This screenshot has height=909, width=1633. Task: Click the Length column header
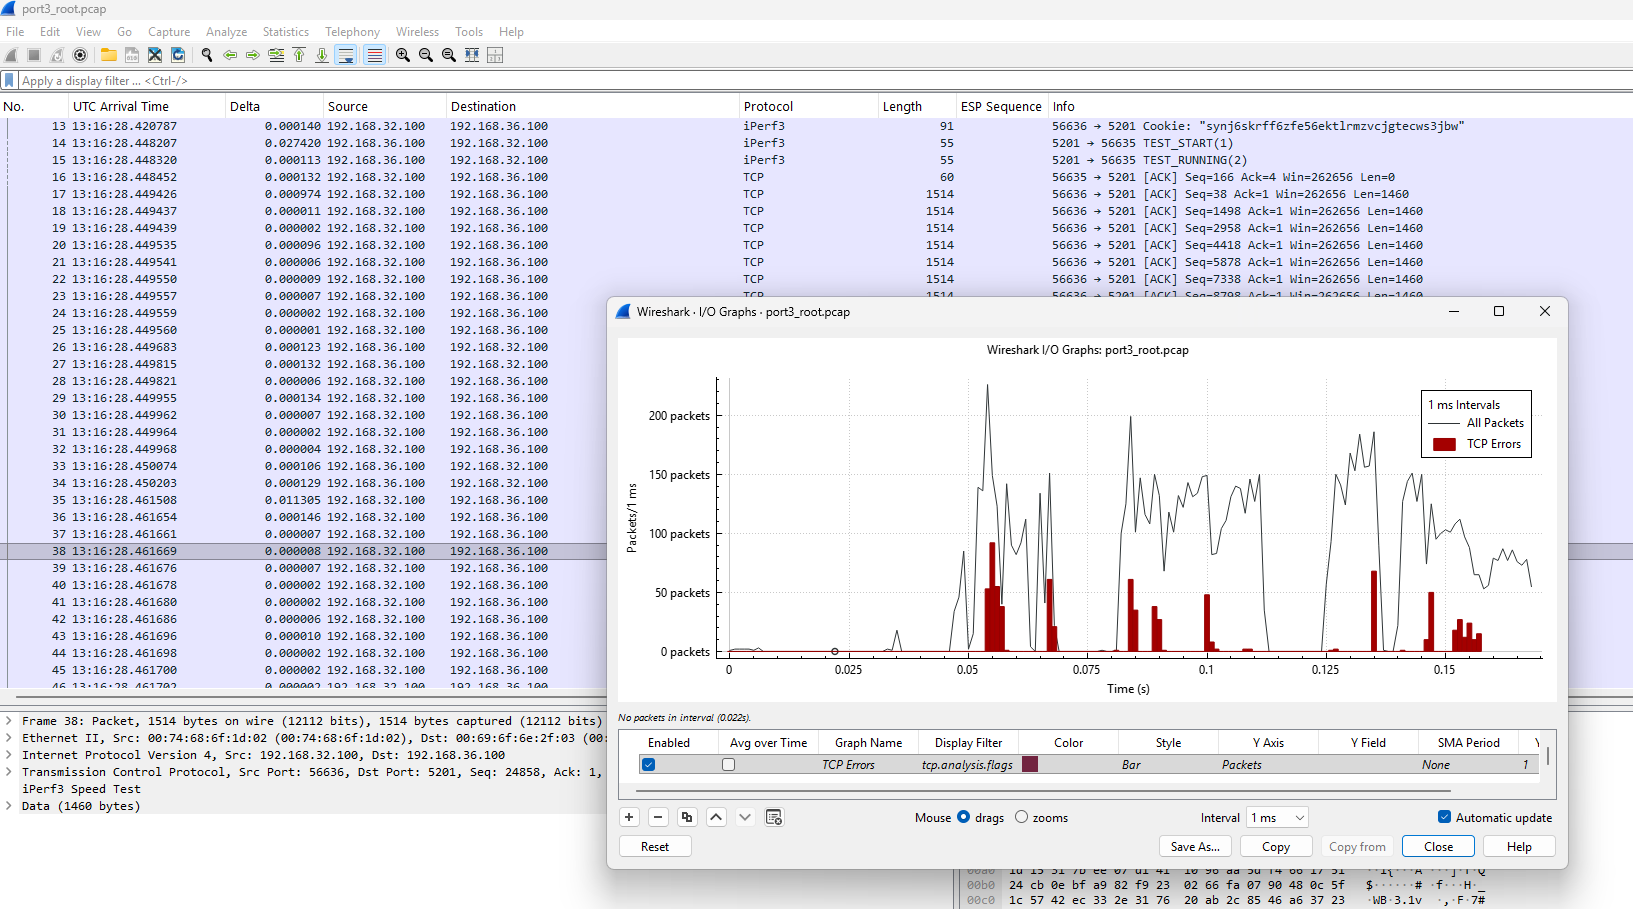[917, 106]
